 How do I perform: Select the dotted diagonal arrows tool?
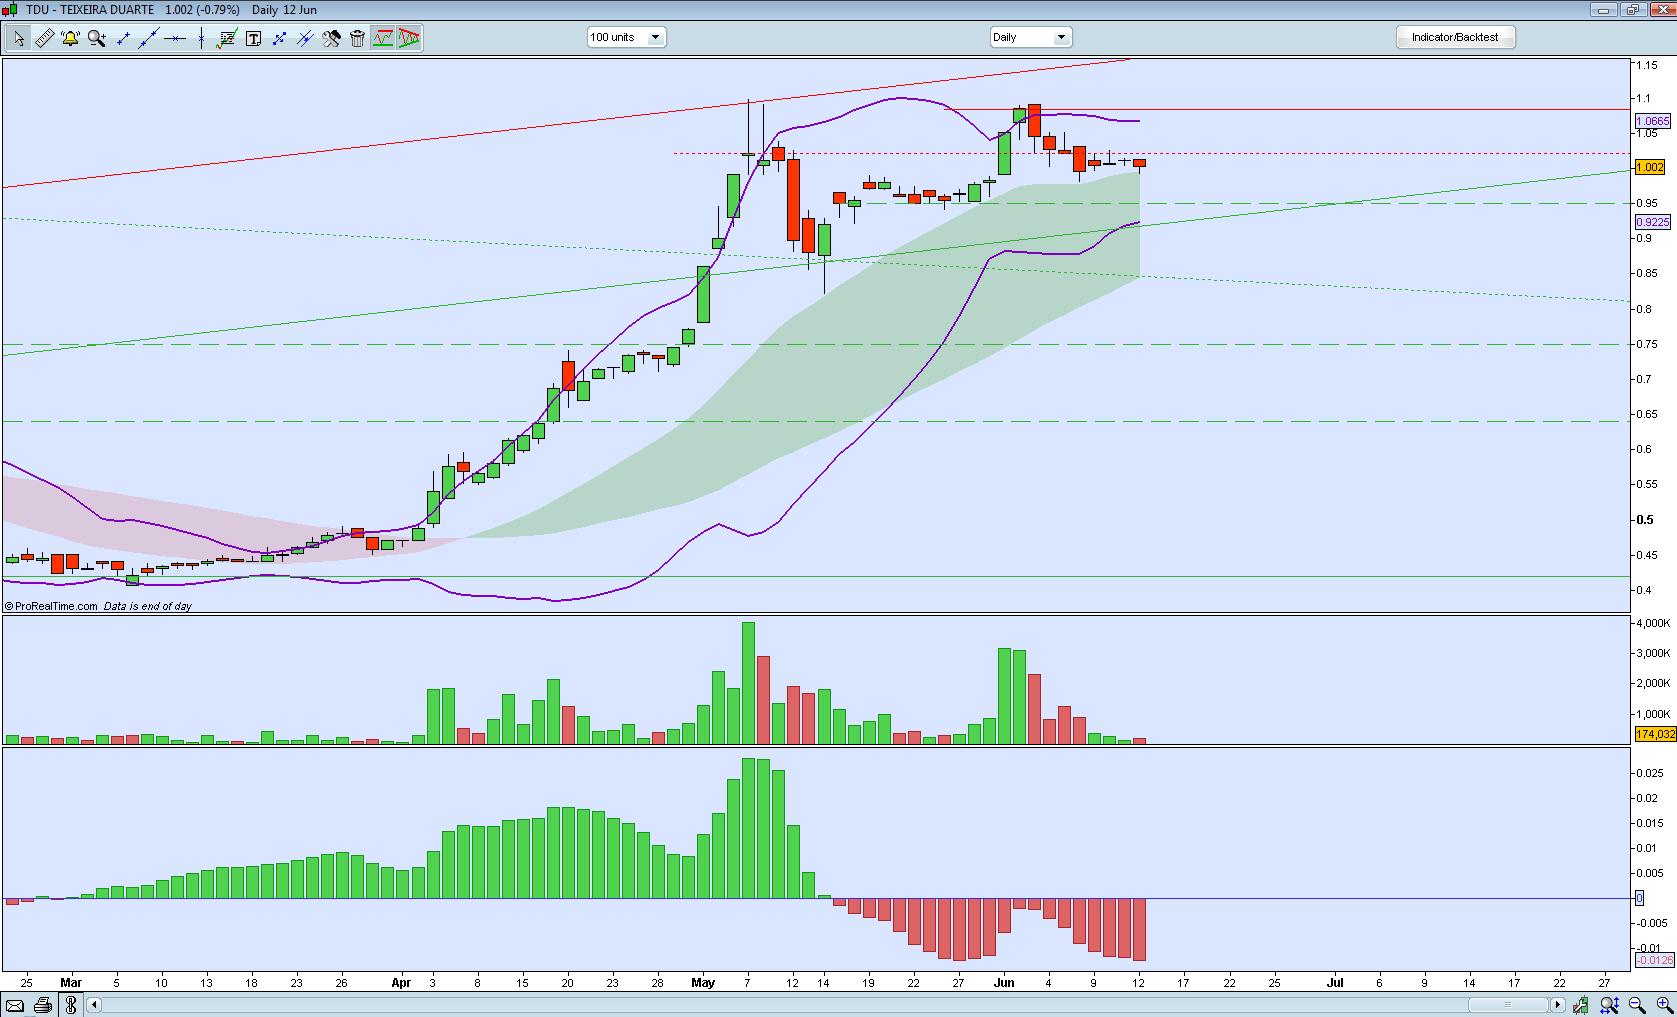(279, 38)
